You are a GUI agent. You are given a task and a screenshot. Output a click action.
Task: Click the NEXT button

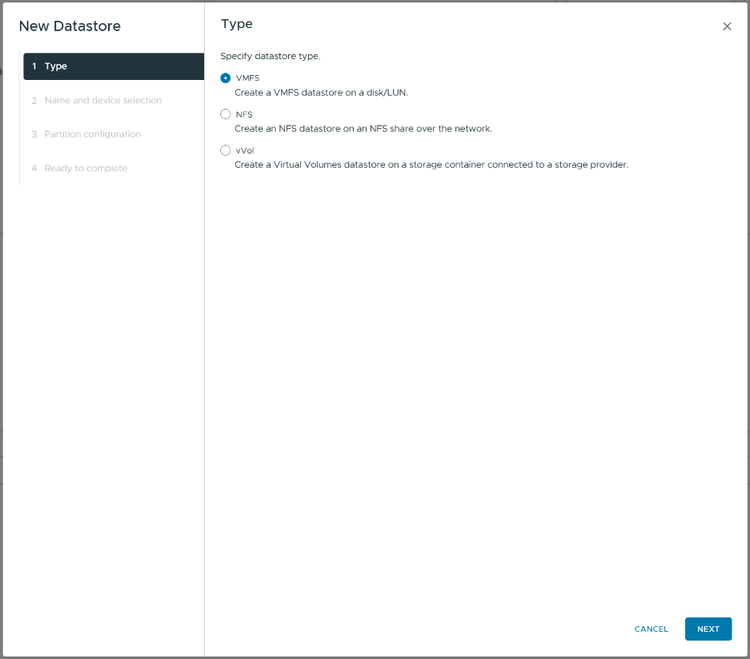point(708,629)
